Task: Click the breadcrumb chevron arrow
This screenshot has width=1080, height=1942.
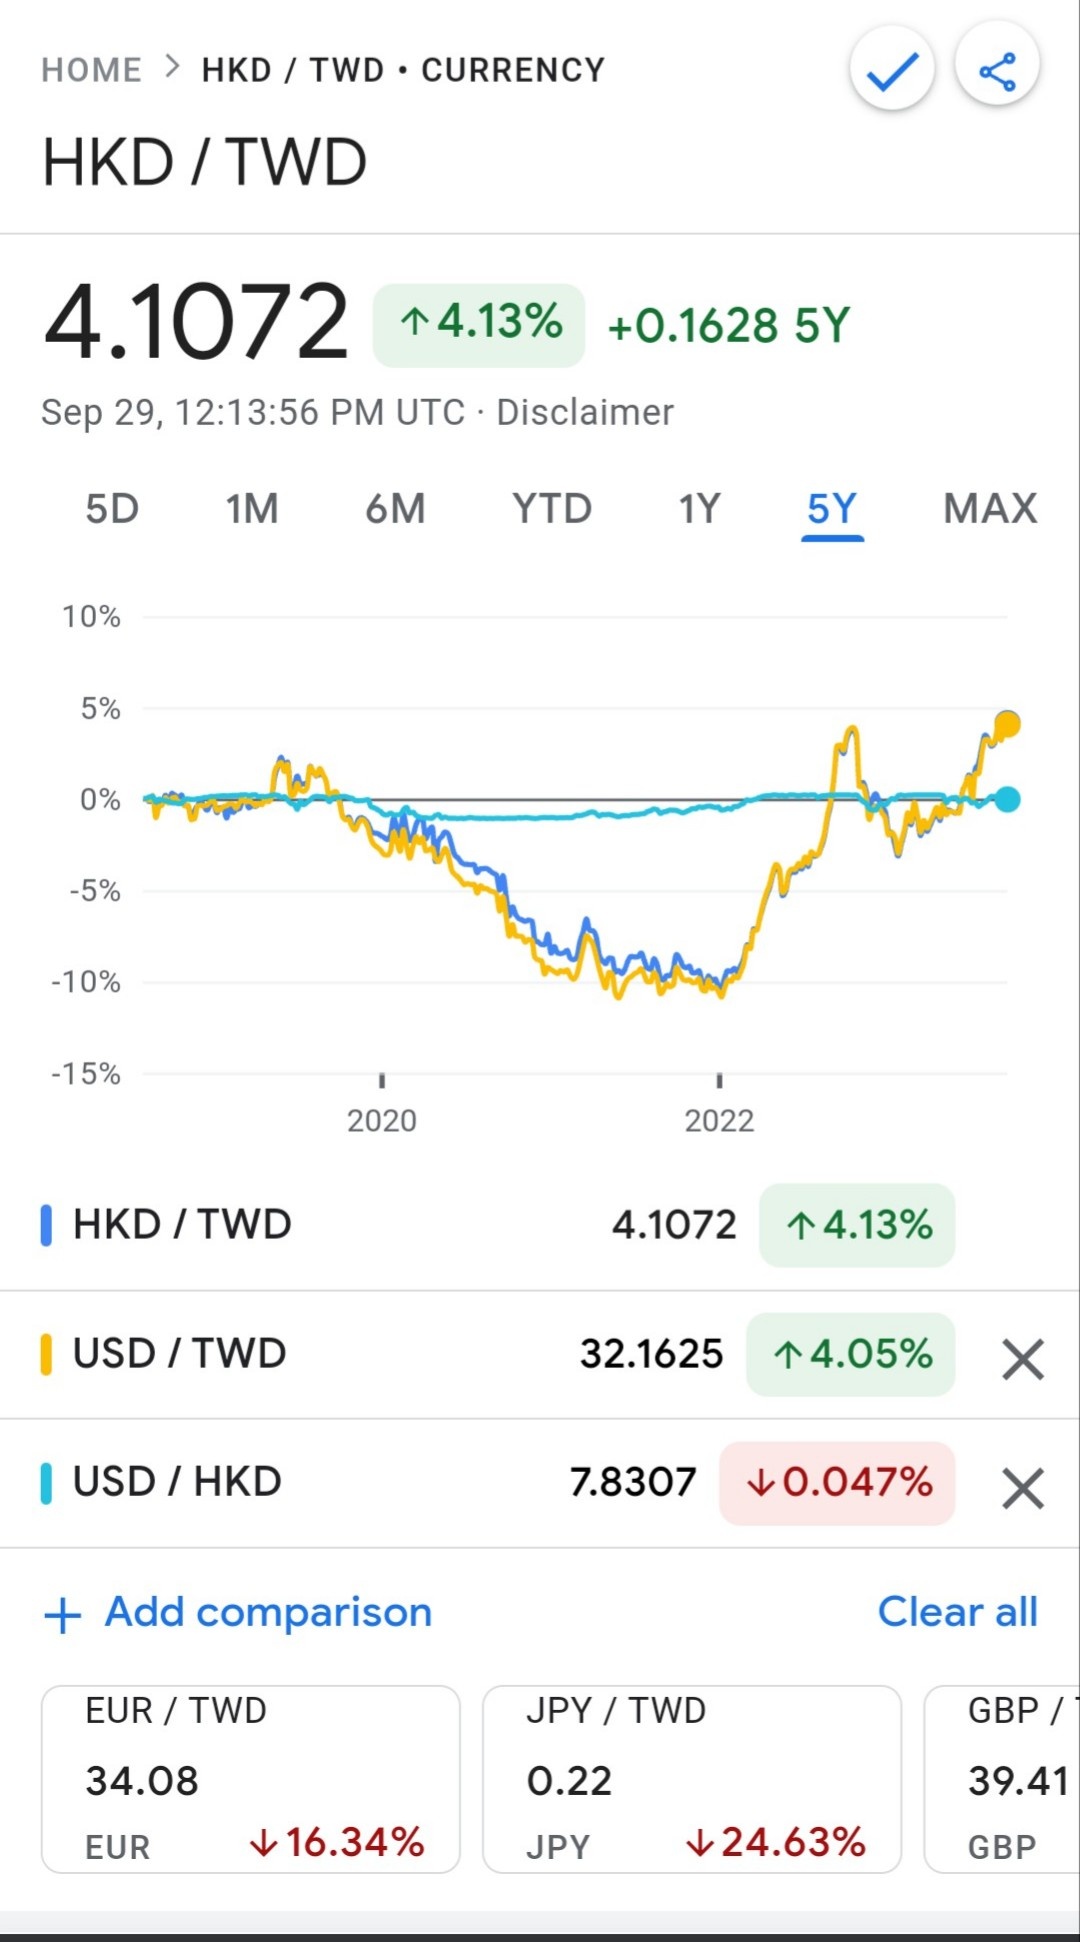Action: pos(172,68)
